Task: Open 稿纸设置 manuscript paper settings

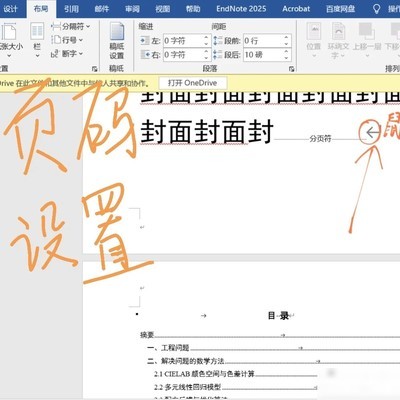Action: point(116,41)
